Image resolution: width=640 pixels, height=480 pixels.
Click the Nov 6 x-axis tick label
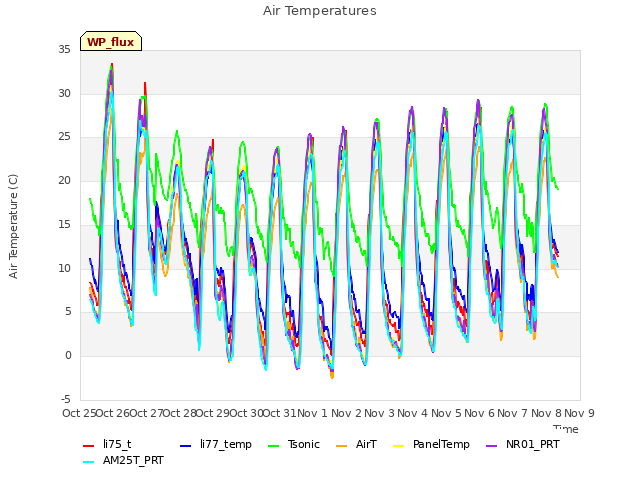point(480,413)
